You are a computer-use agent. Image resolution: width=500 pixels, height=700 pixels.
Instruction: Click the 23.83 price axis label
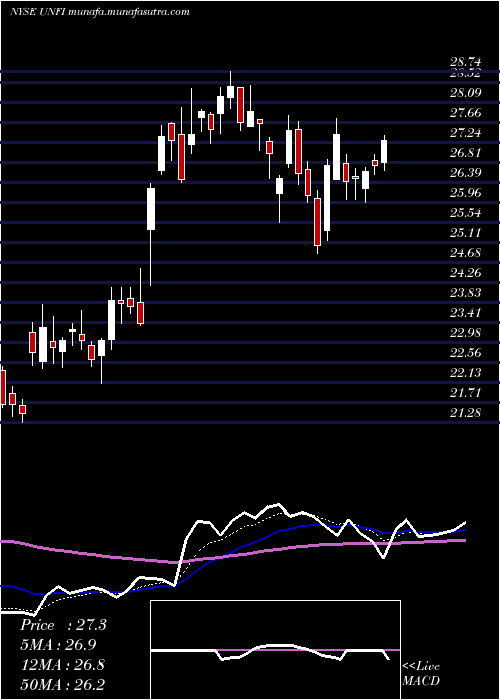point(465,293)
